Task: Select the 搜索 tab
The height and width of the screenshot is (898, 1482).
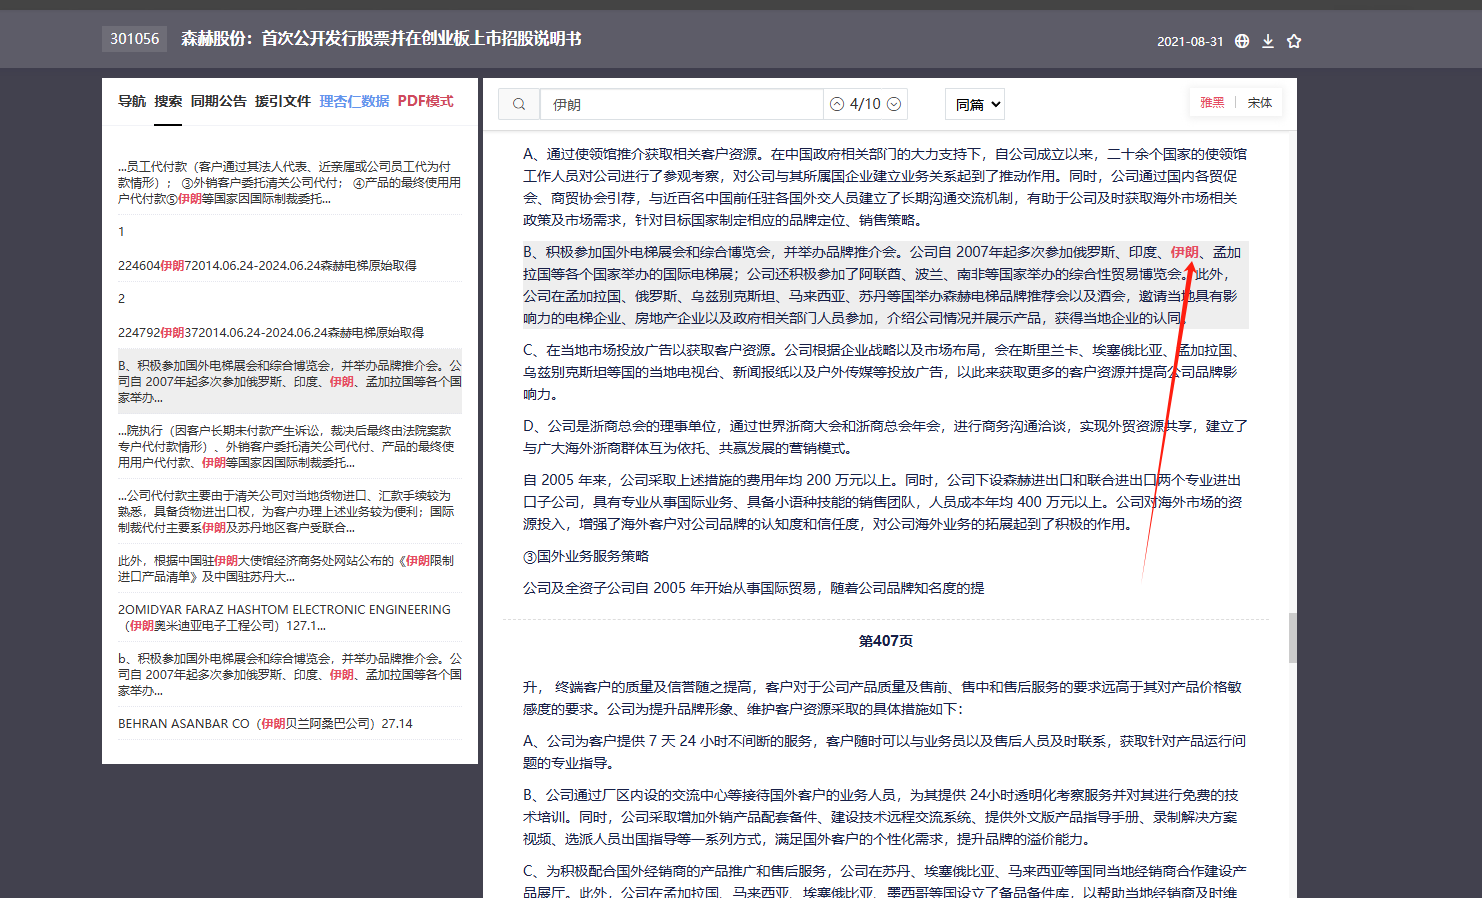Action: pyautogui.click(x=168, y=101)
